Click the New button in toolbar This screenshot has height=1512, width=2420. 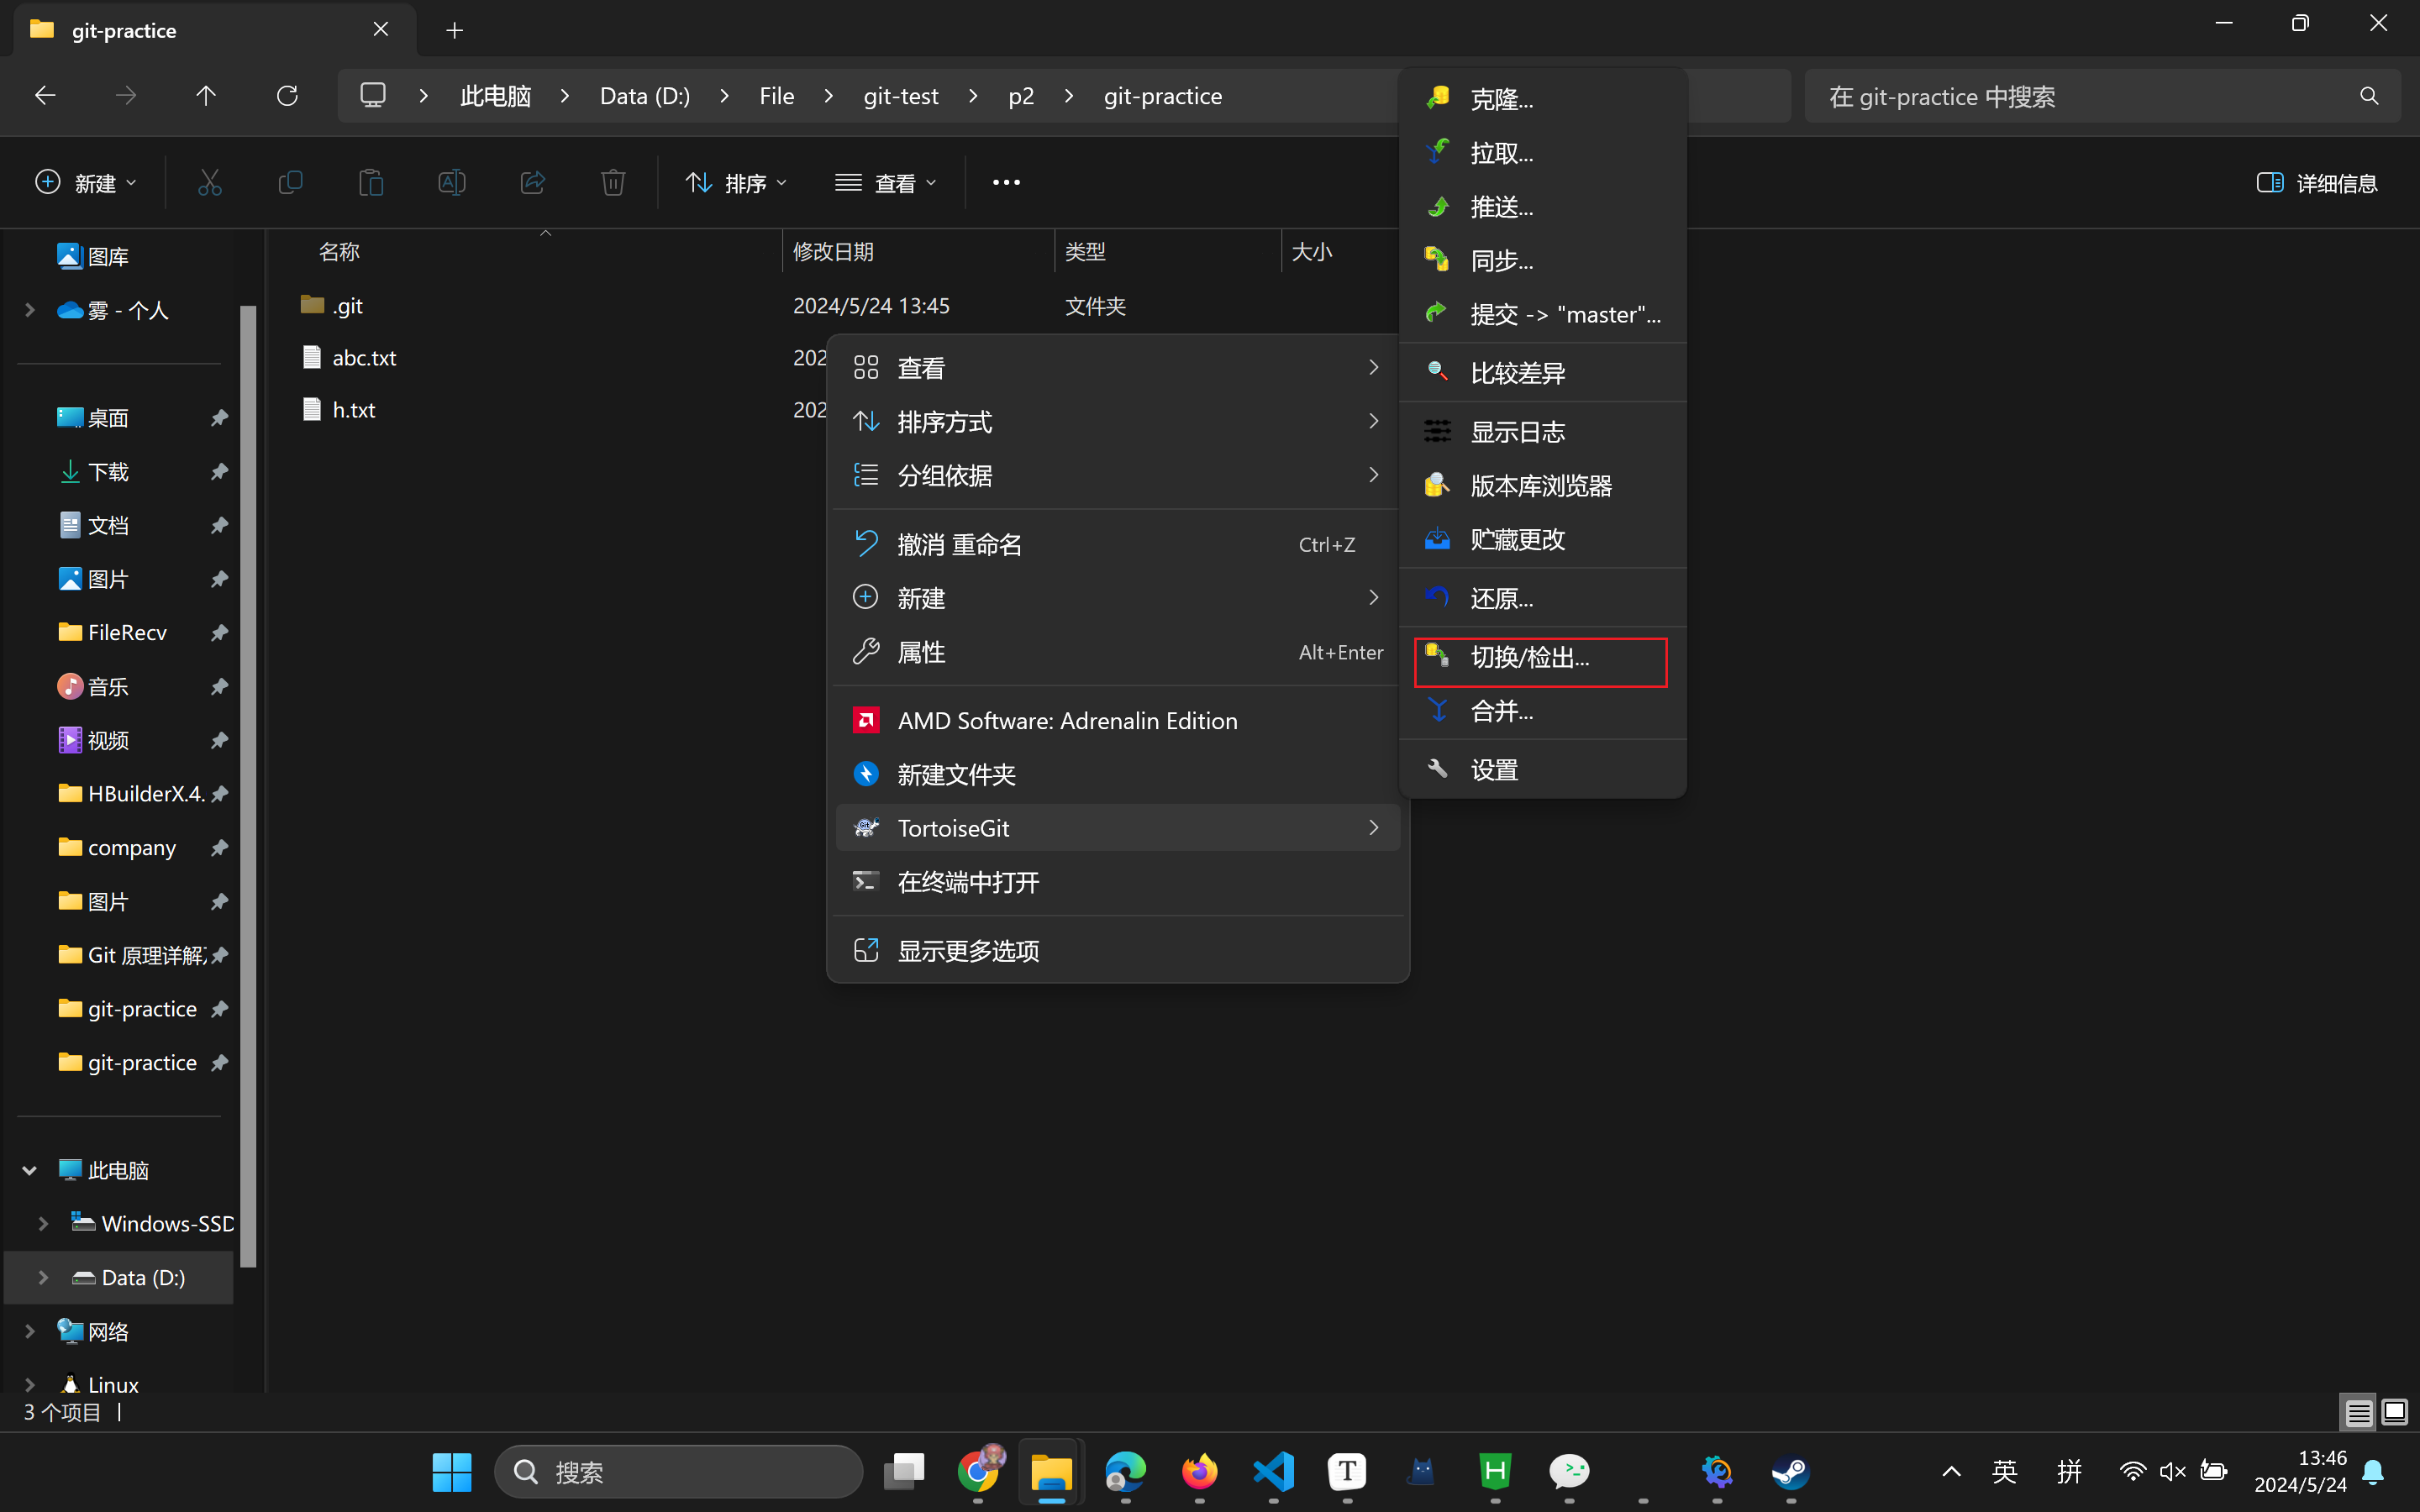tap(86, 183)
